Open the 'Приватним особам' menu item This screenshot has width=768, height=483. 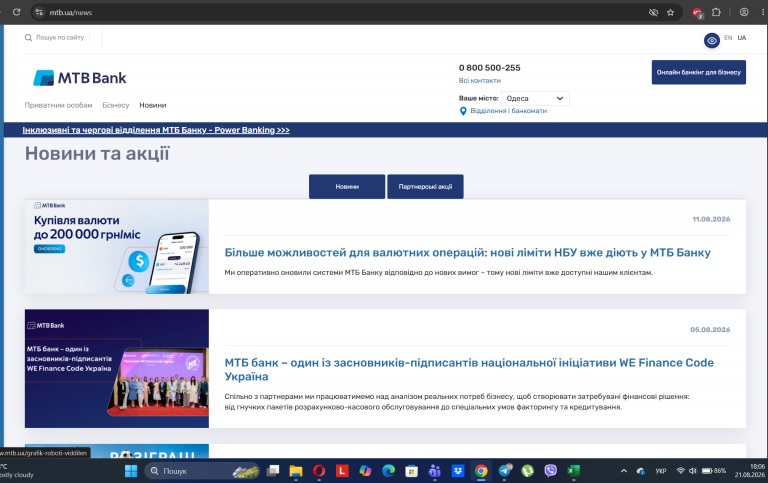point(58,105)
